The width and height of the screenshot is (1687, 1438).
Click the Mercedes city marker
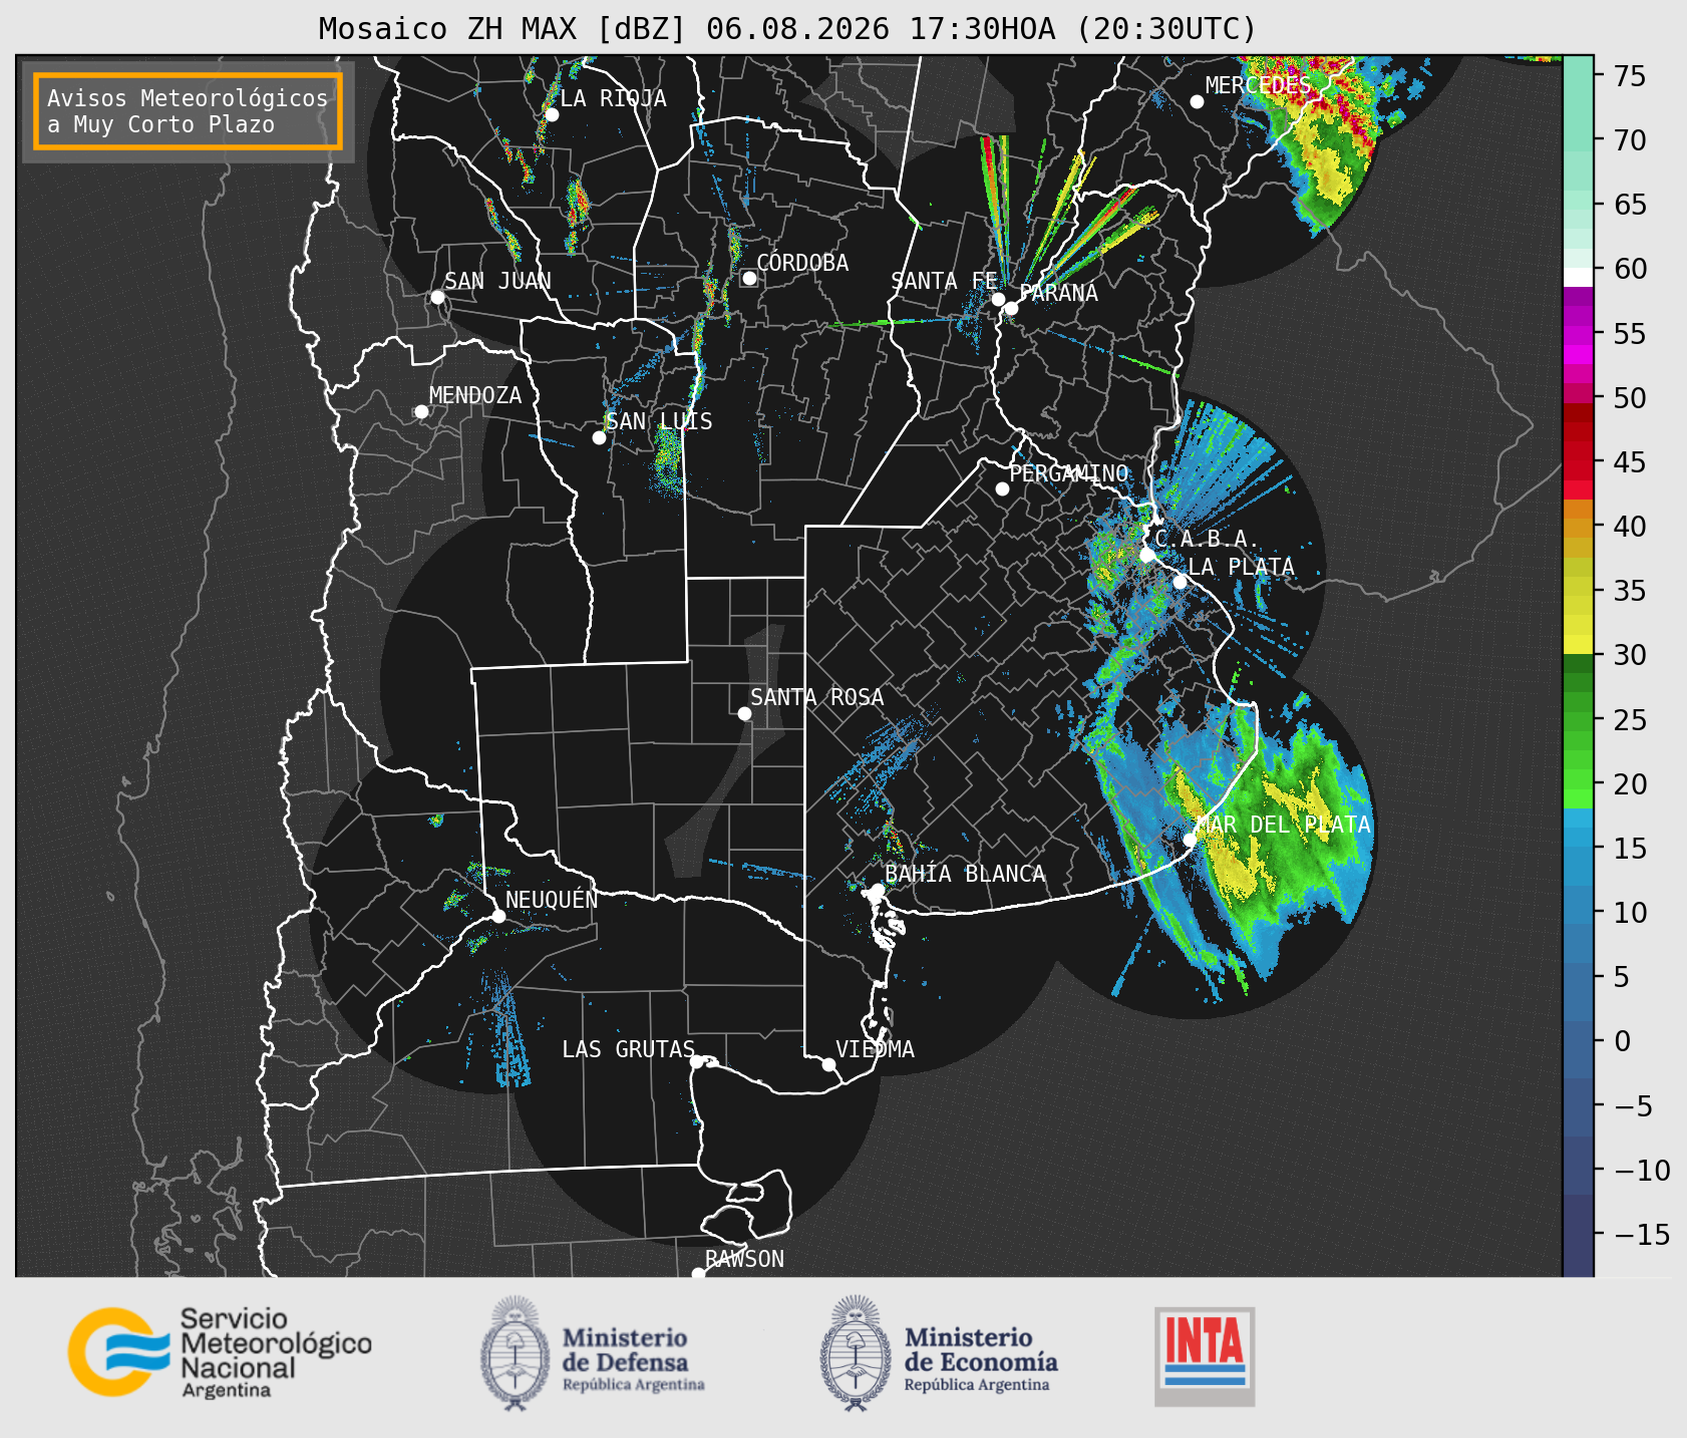[1196, 102]
